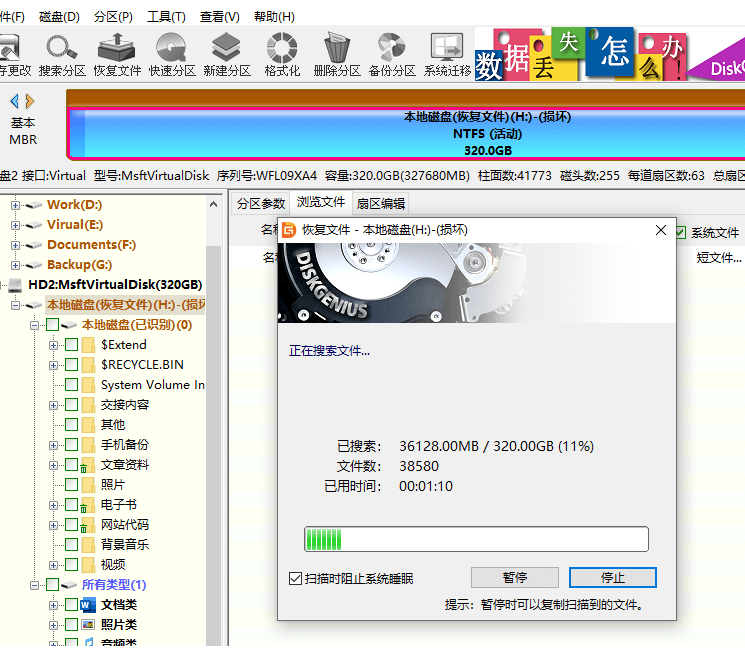Click the 系统迁移 (System Migration) icon
This screenshot has height=651, width=745.
[447, 55]
